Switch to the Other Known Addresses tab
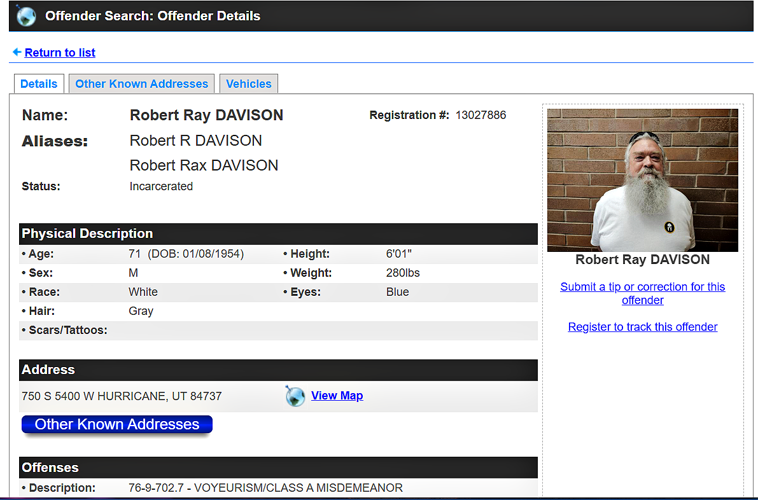This screenshot has height=500, width=758. click(x=142, y=84)
